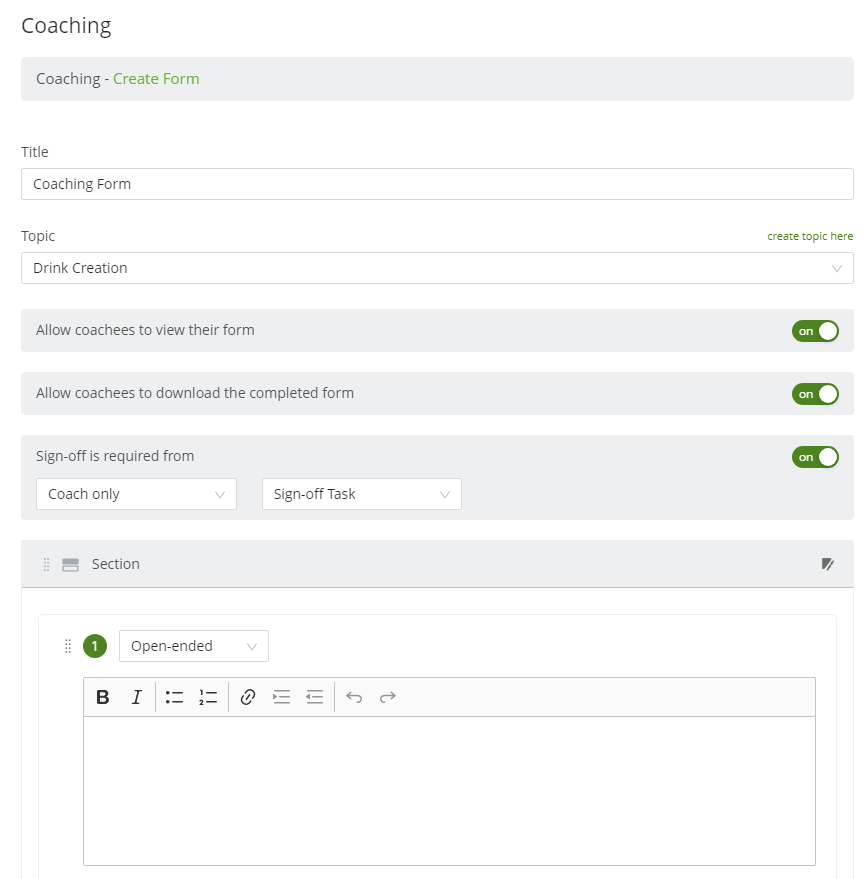Viewport: 863px width, 879px height.
Task: Expand the Sign-off Task dropdown
Action: pos(362,494)
